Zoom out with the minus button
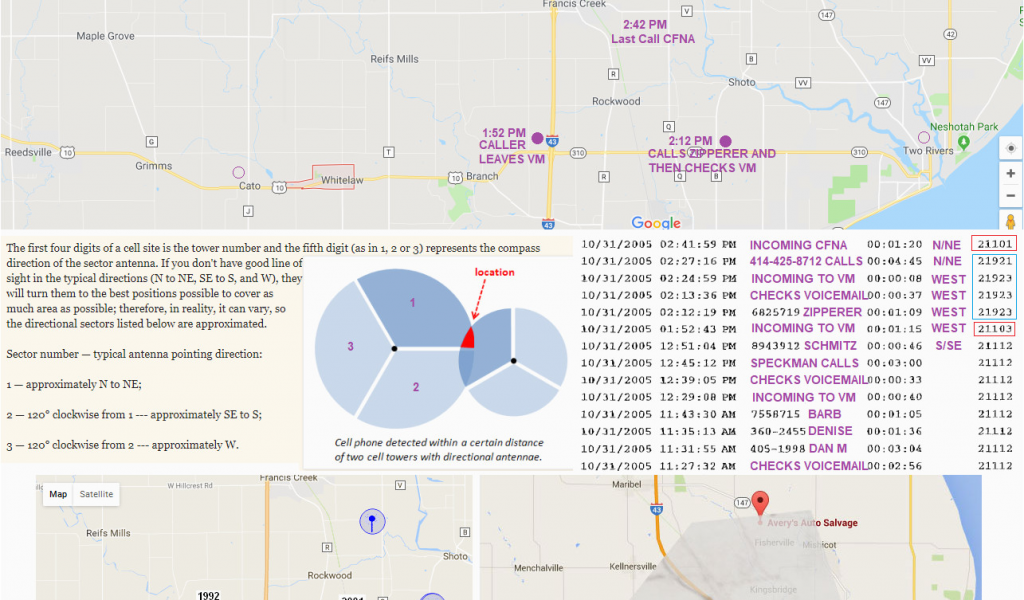 [x=1010, y=195]
